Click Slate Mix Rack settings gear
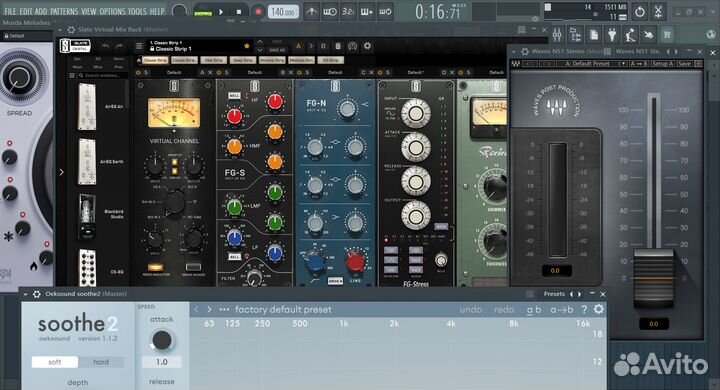Viewport: 720px width, 390px height. click(367, 46)
